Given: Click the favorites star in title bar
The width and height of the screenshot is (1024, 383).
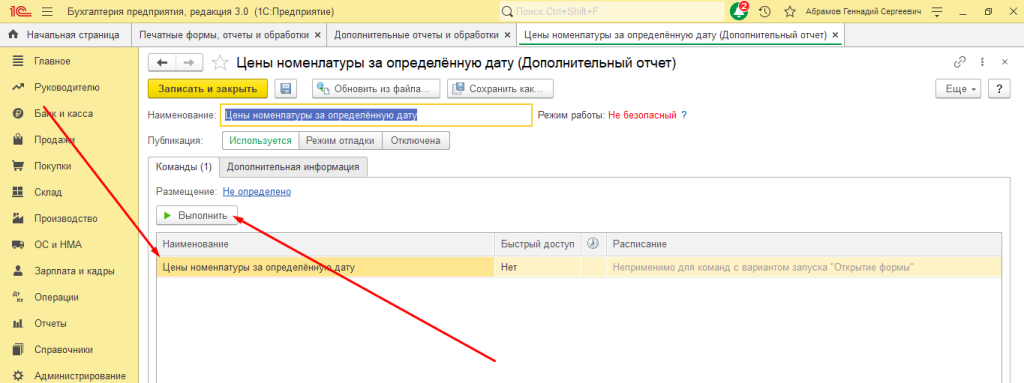Looking at the screenshot, I should point(789,12).
